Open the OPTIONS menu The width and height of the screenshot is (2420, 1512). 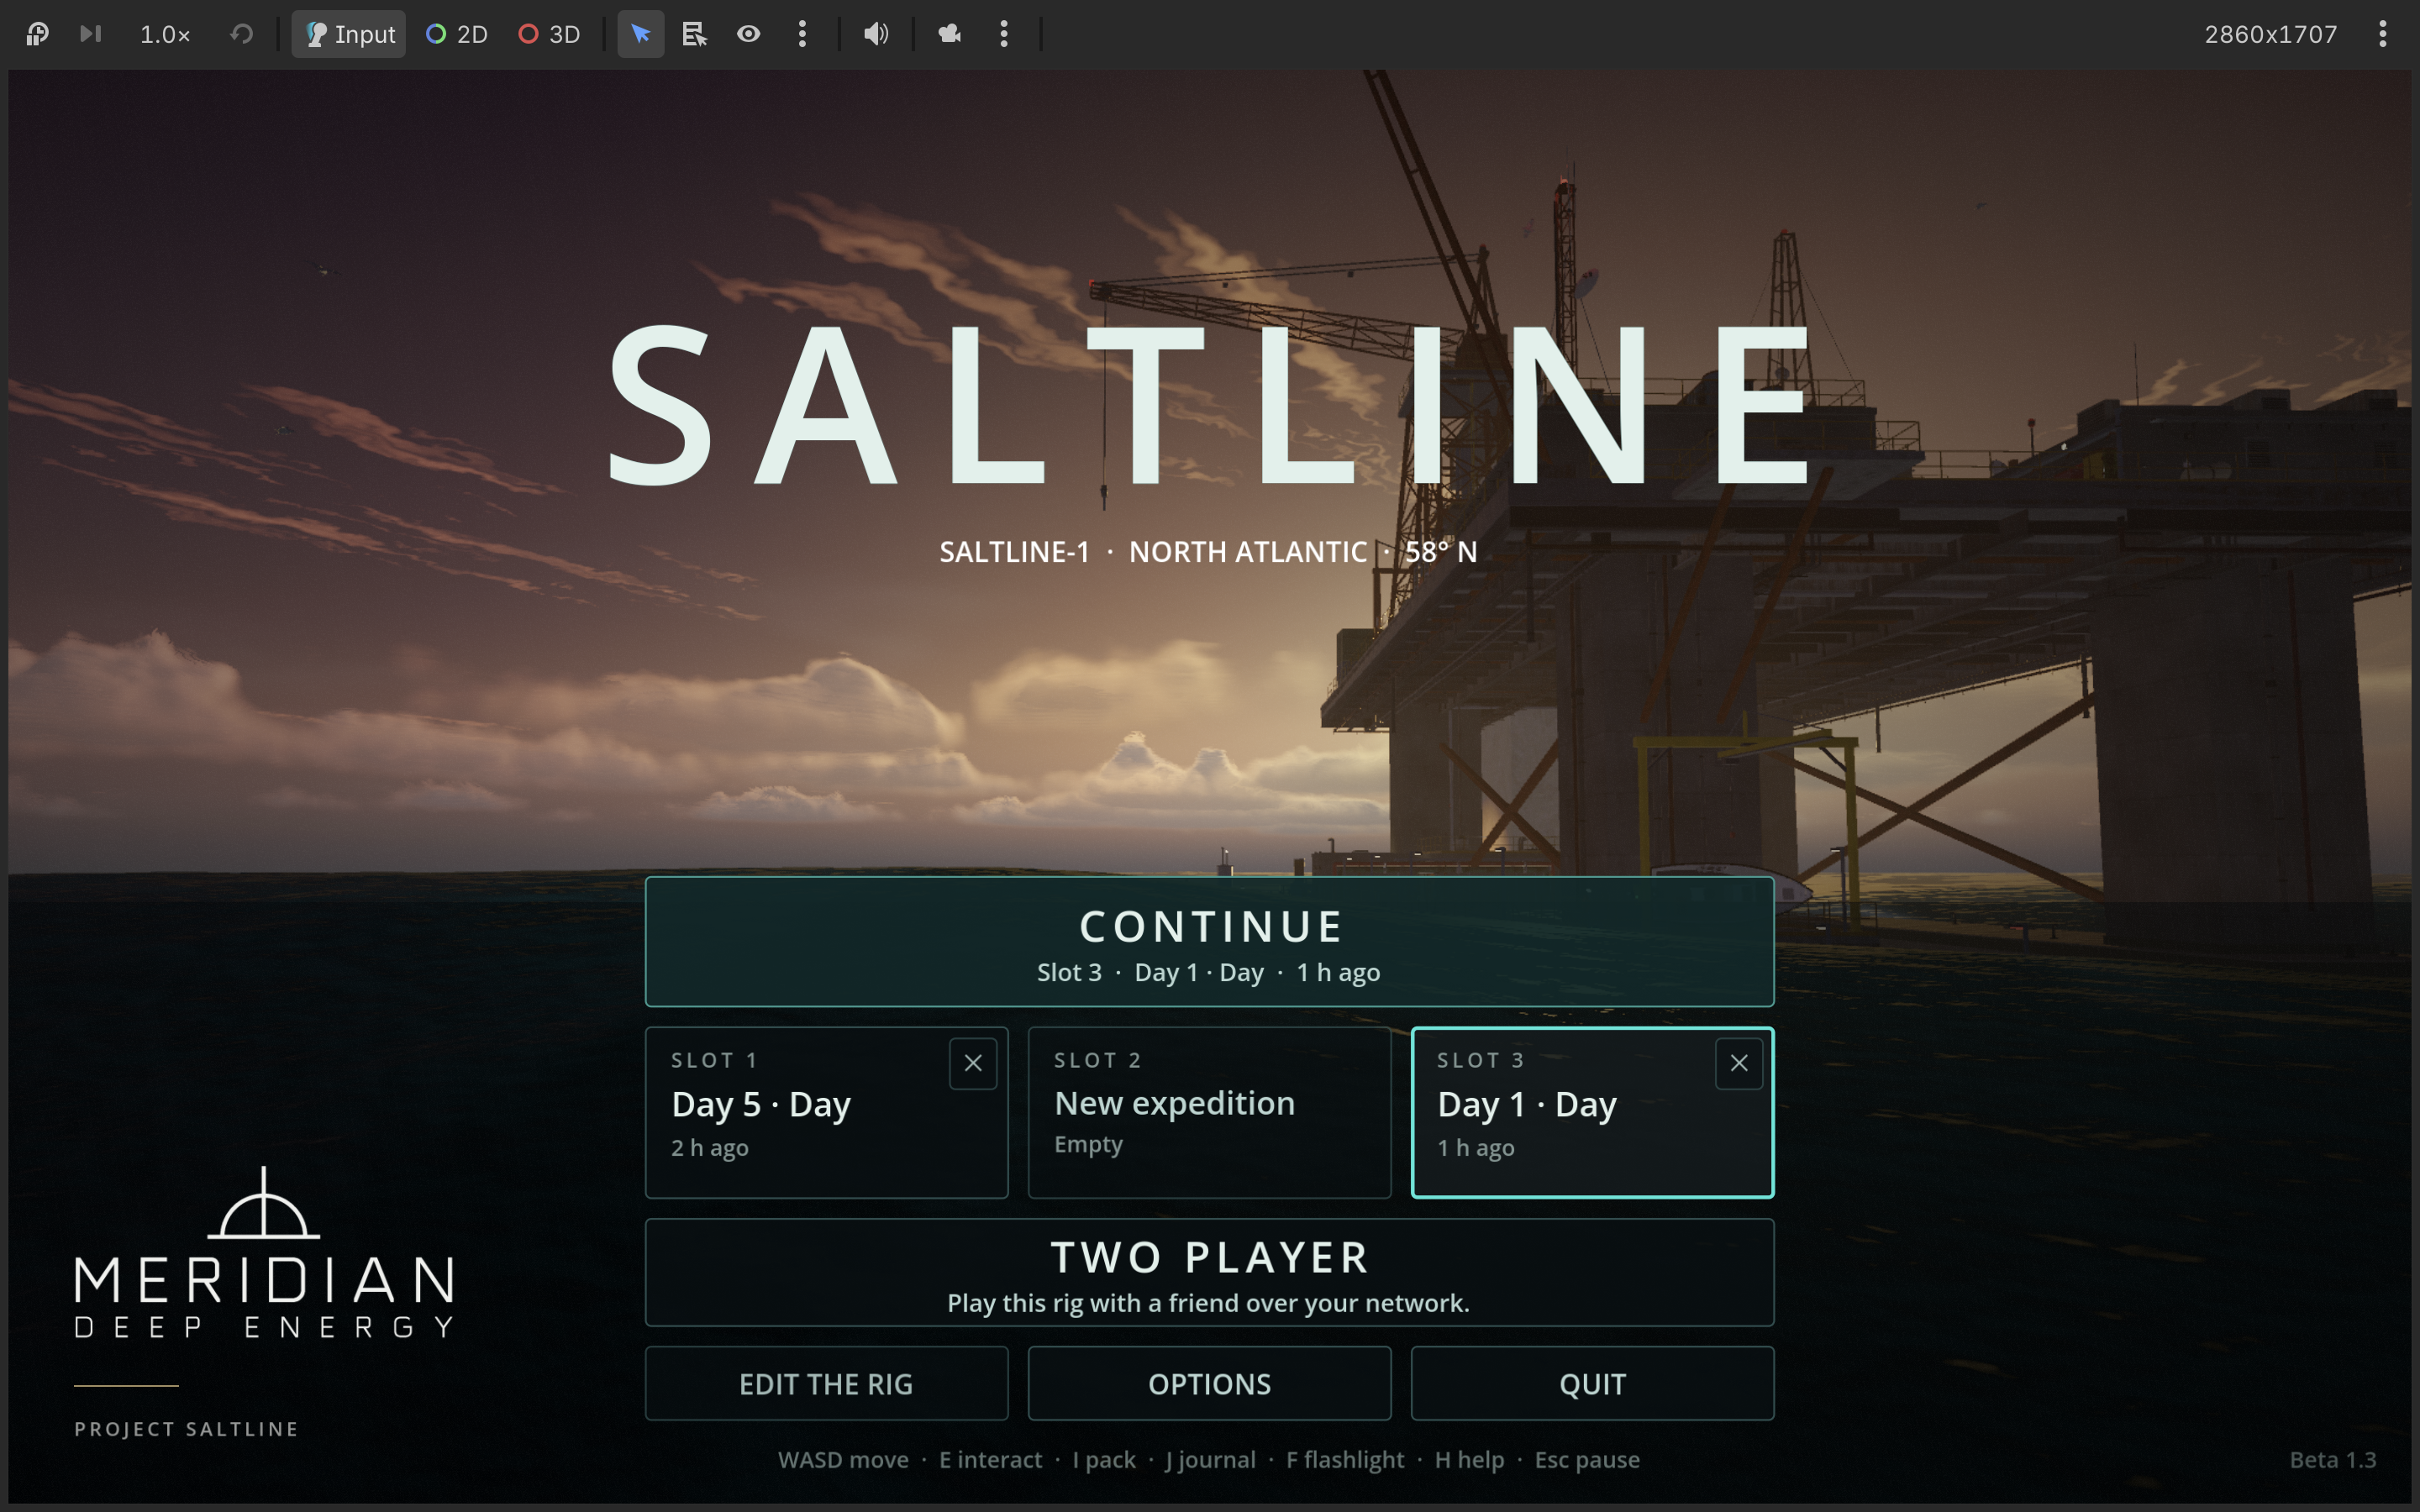tap(1210, 1384)
